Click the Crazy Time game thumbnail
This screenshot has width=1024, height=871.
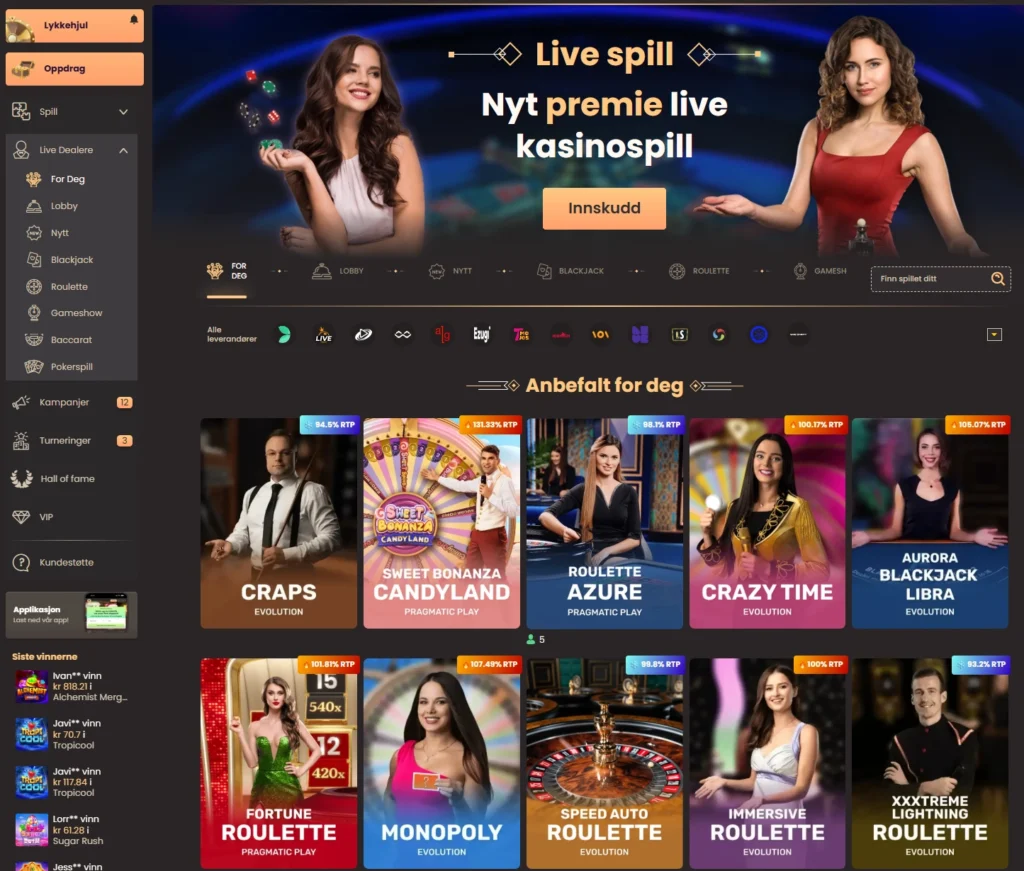(x=767, y=523)
